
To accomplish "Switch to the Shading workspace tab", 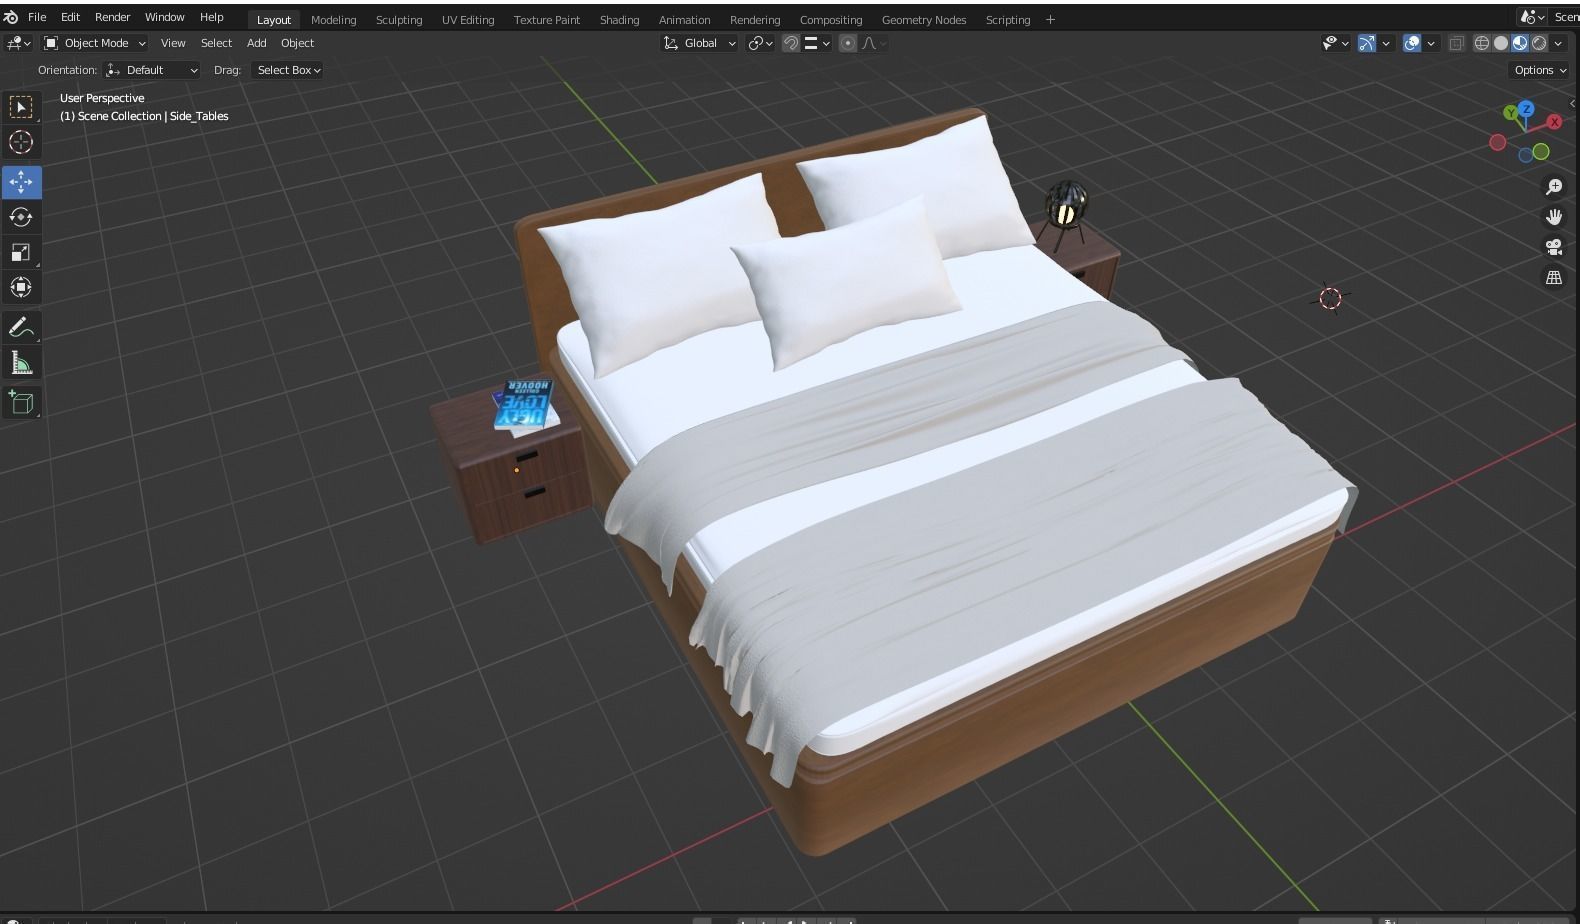I will click(x=619, y=20).
